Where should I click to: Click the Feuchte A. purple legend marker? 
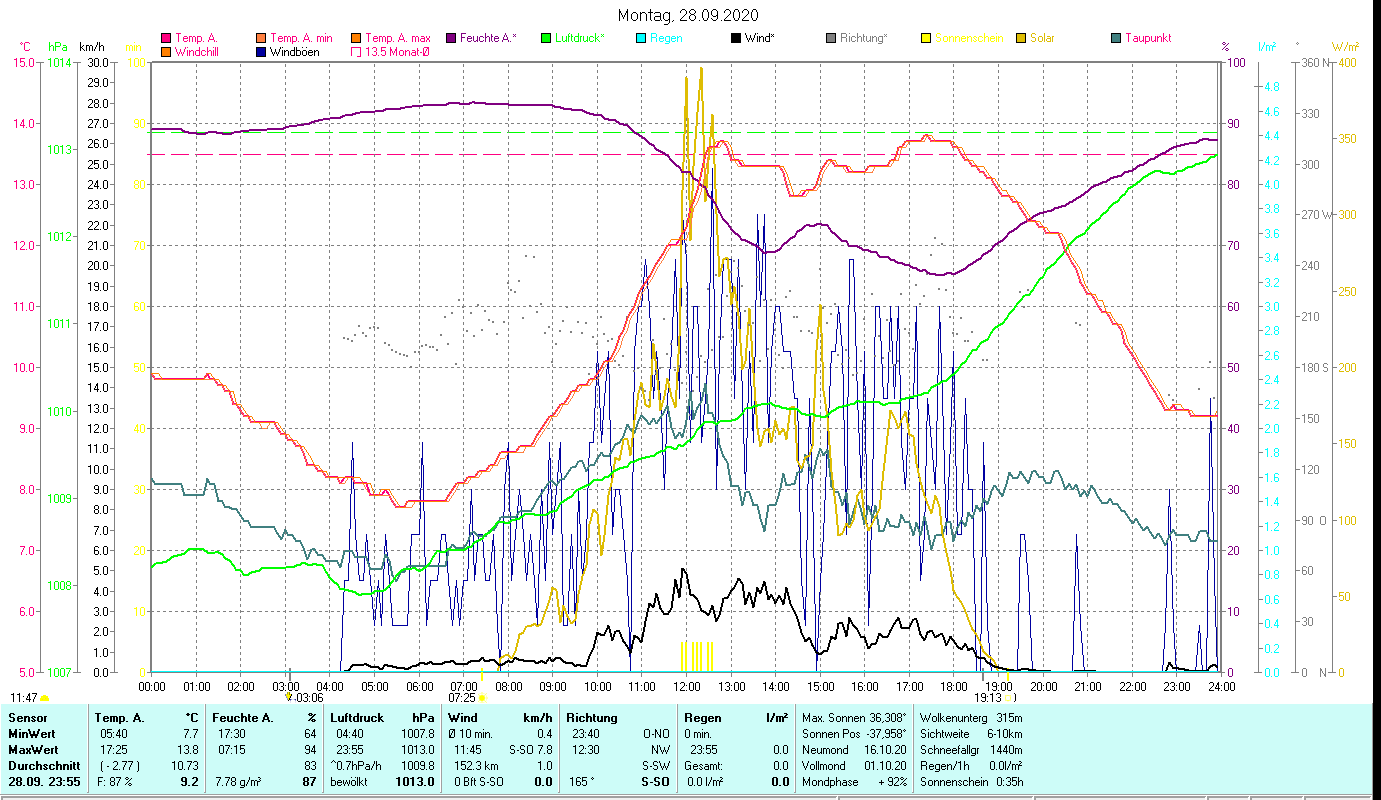pos(451,38)
